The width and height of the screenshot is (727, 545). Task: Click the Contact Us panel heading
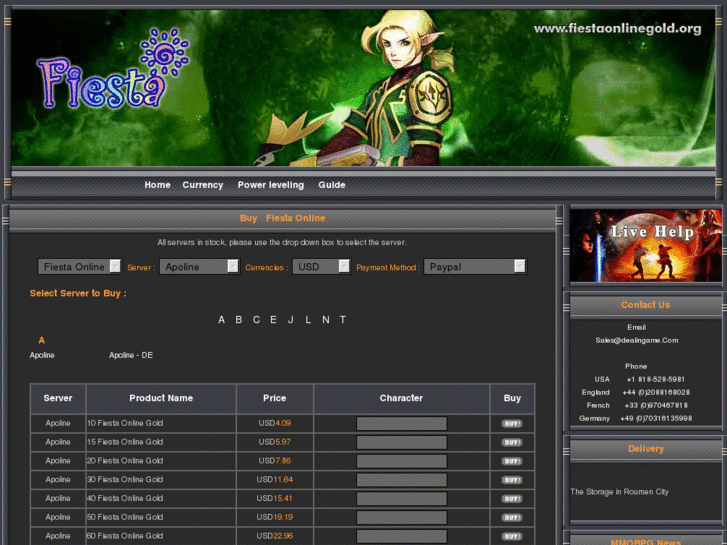coord(645,305)
